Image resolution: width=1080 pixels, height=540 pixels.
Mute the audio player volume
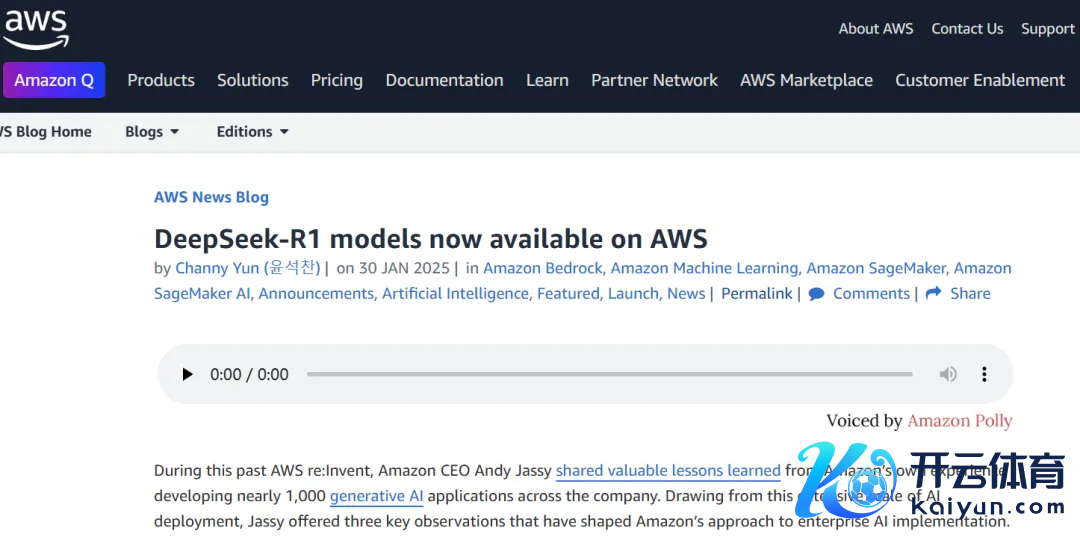coord(947,375)
